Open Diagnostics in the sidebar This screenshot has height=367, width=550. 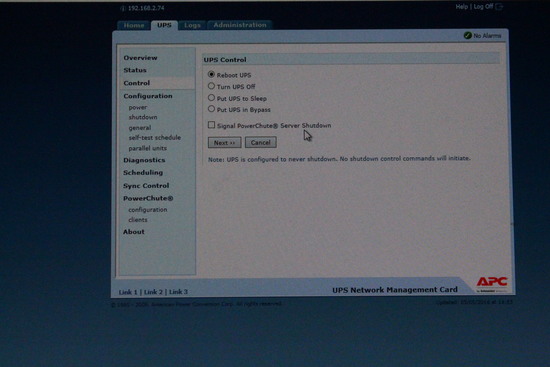(x=144, y=160)
